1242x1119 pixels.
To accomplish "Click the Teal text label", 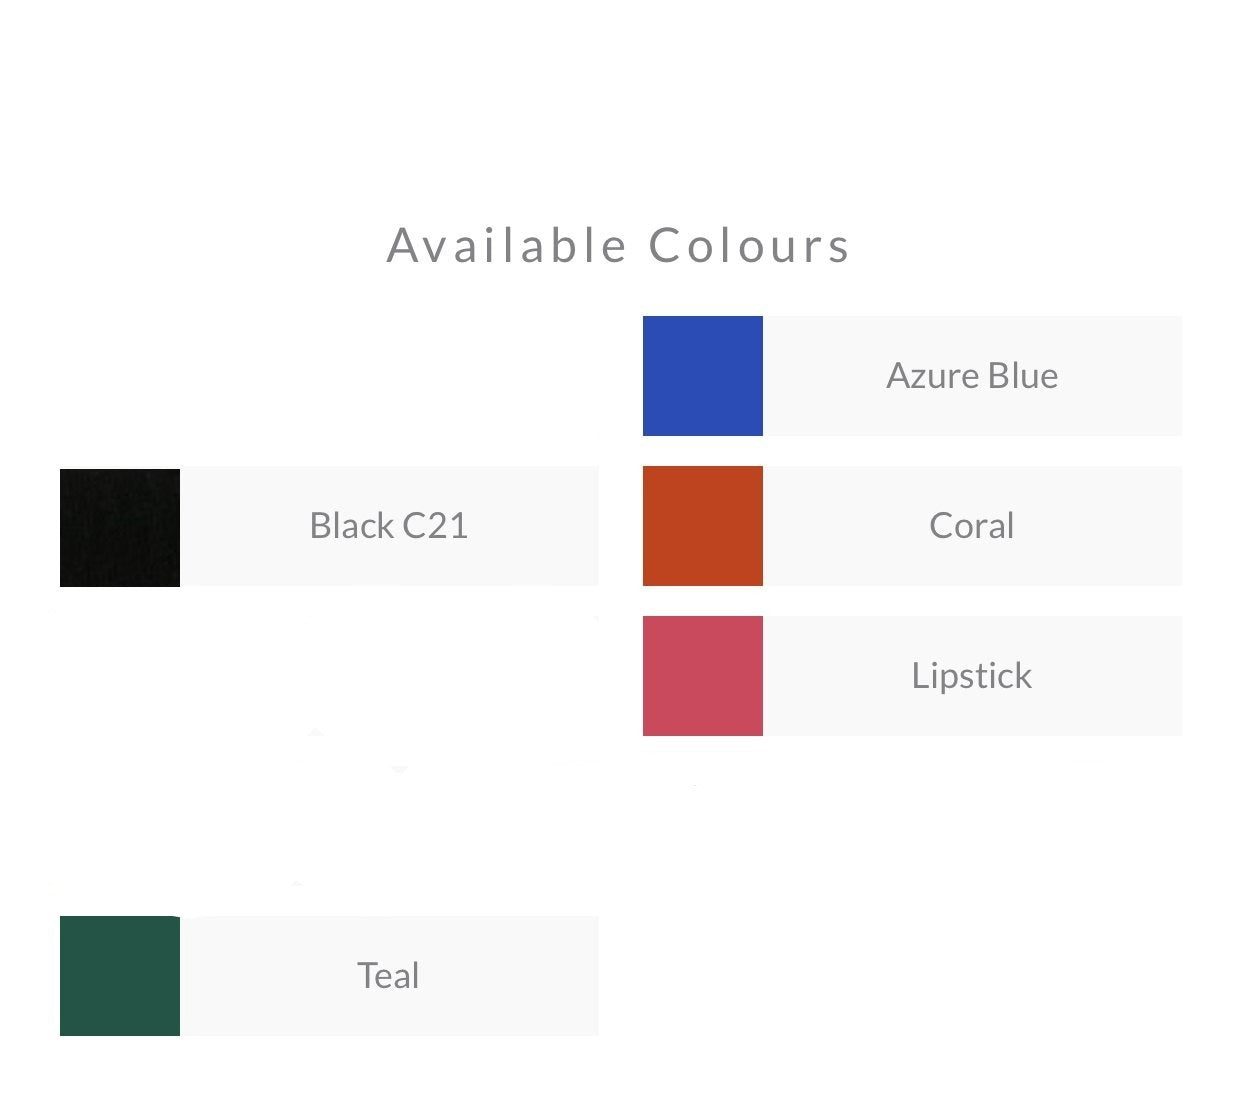I will tap(389, 976).
